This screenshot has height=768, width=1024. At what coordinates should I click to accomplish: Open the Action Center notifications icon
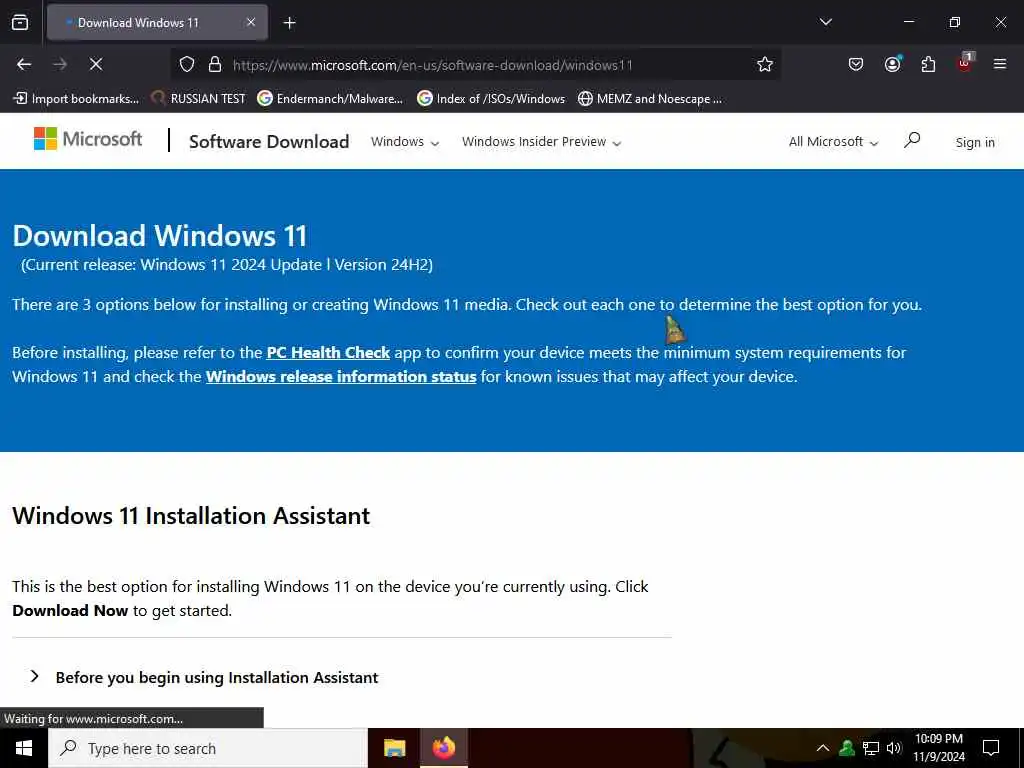991,748
